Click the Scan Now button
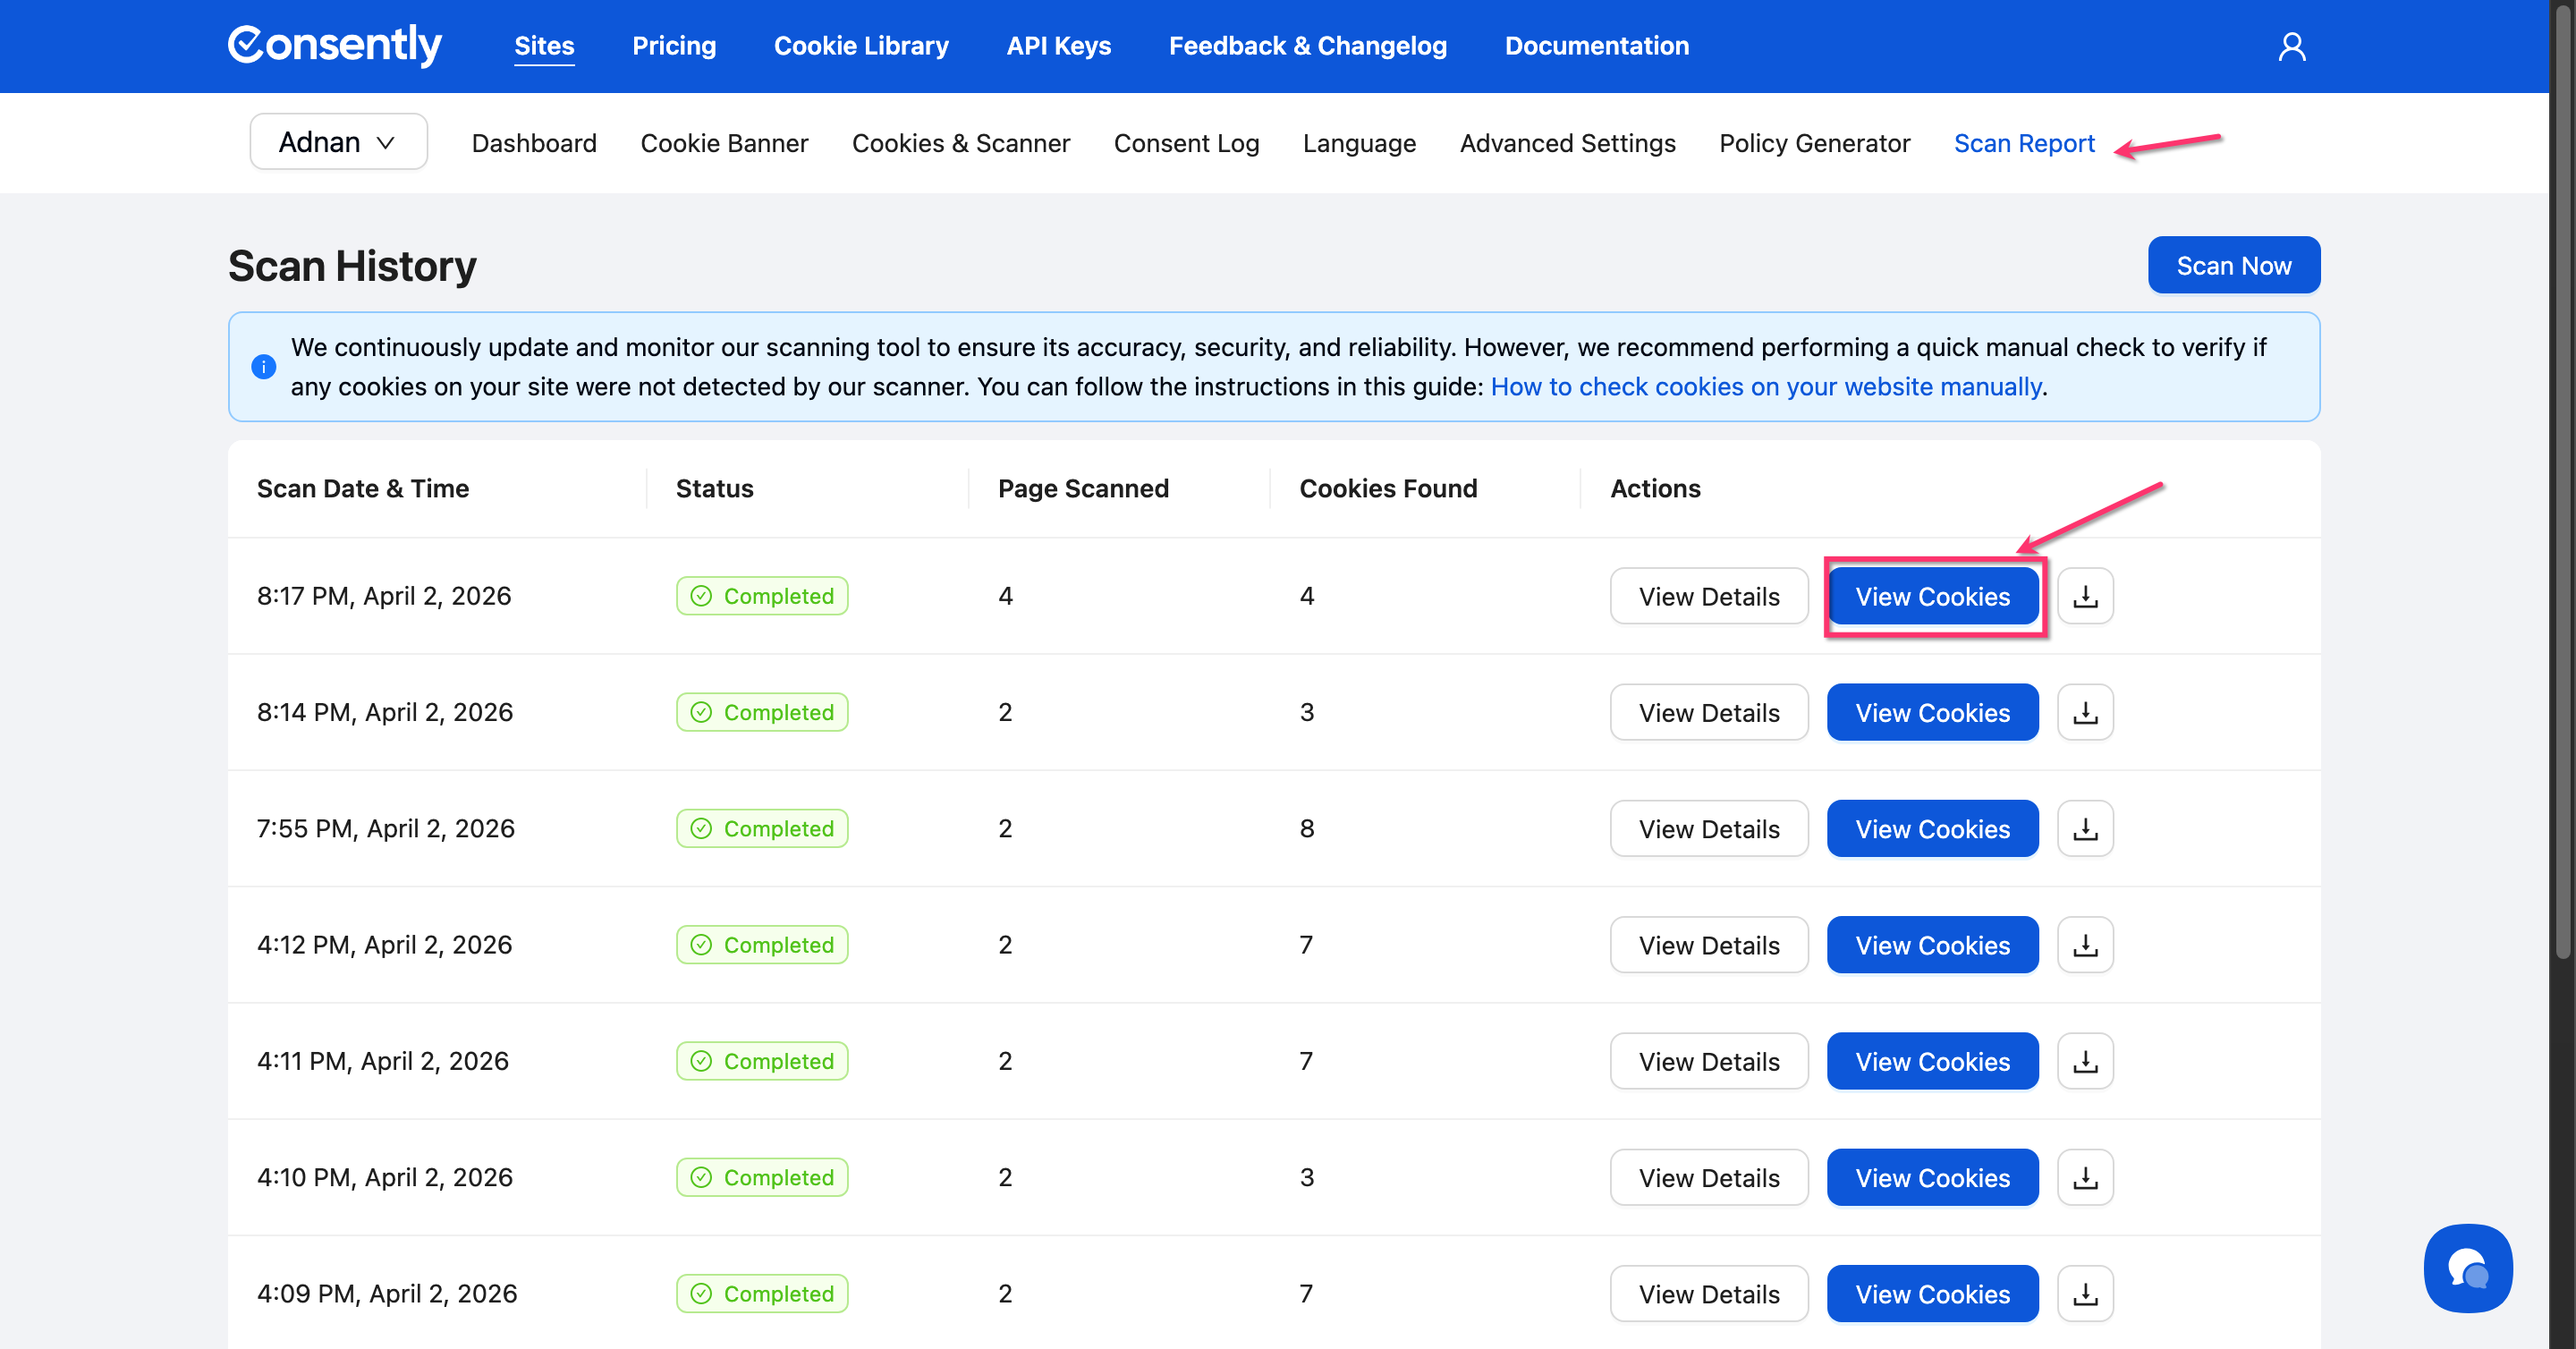Screen dimensions: 2576x1349 click(2233, 265)
